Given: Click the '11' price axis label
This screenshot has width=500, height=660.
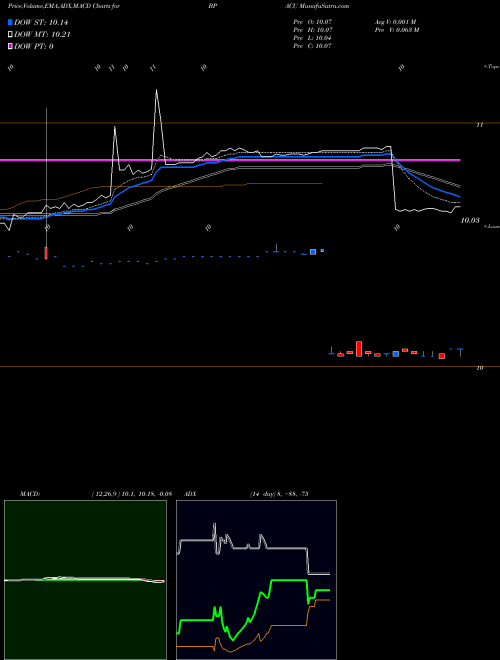Looking at the screenshot, I should tap(479, 125).
